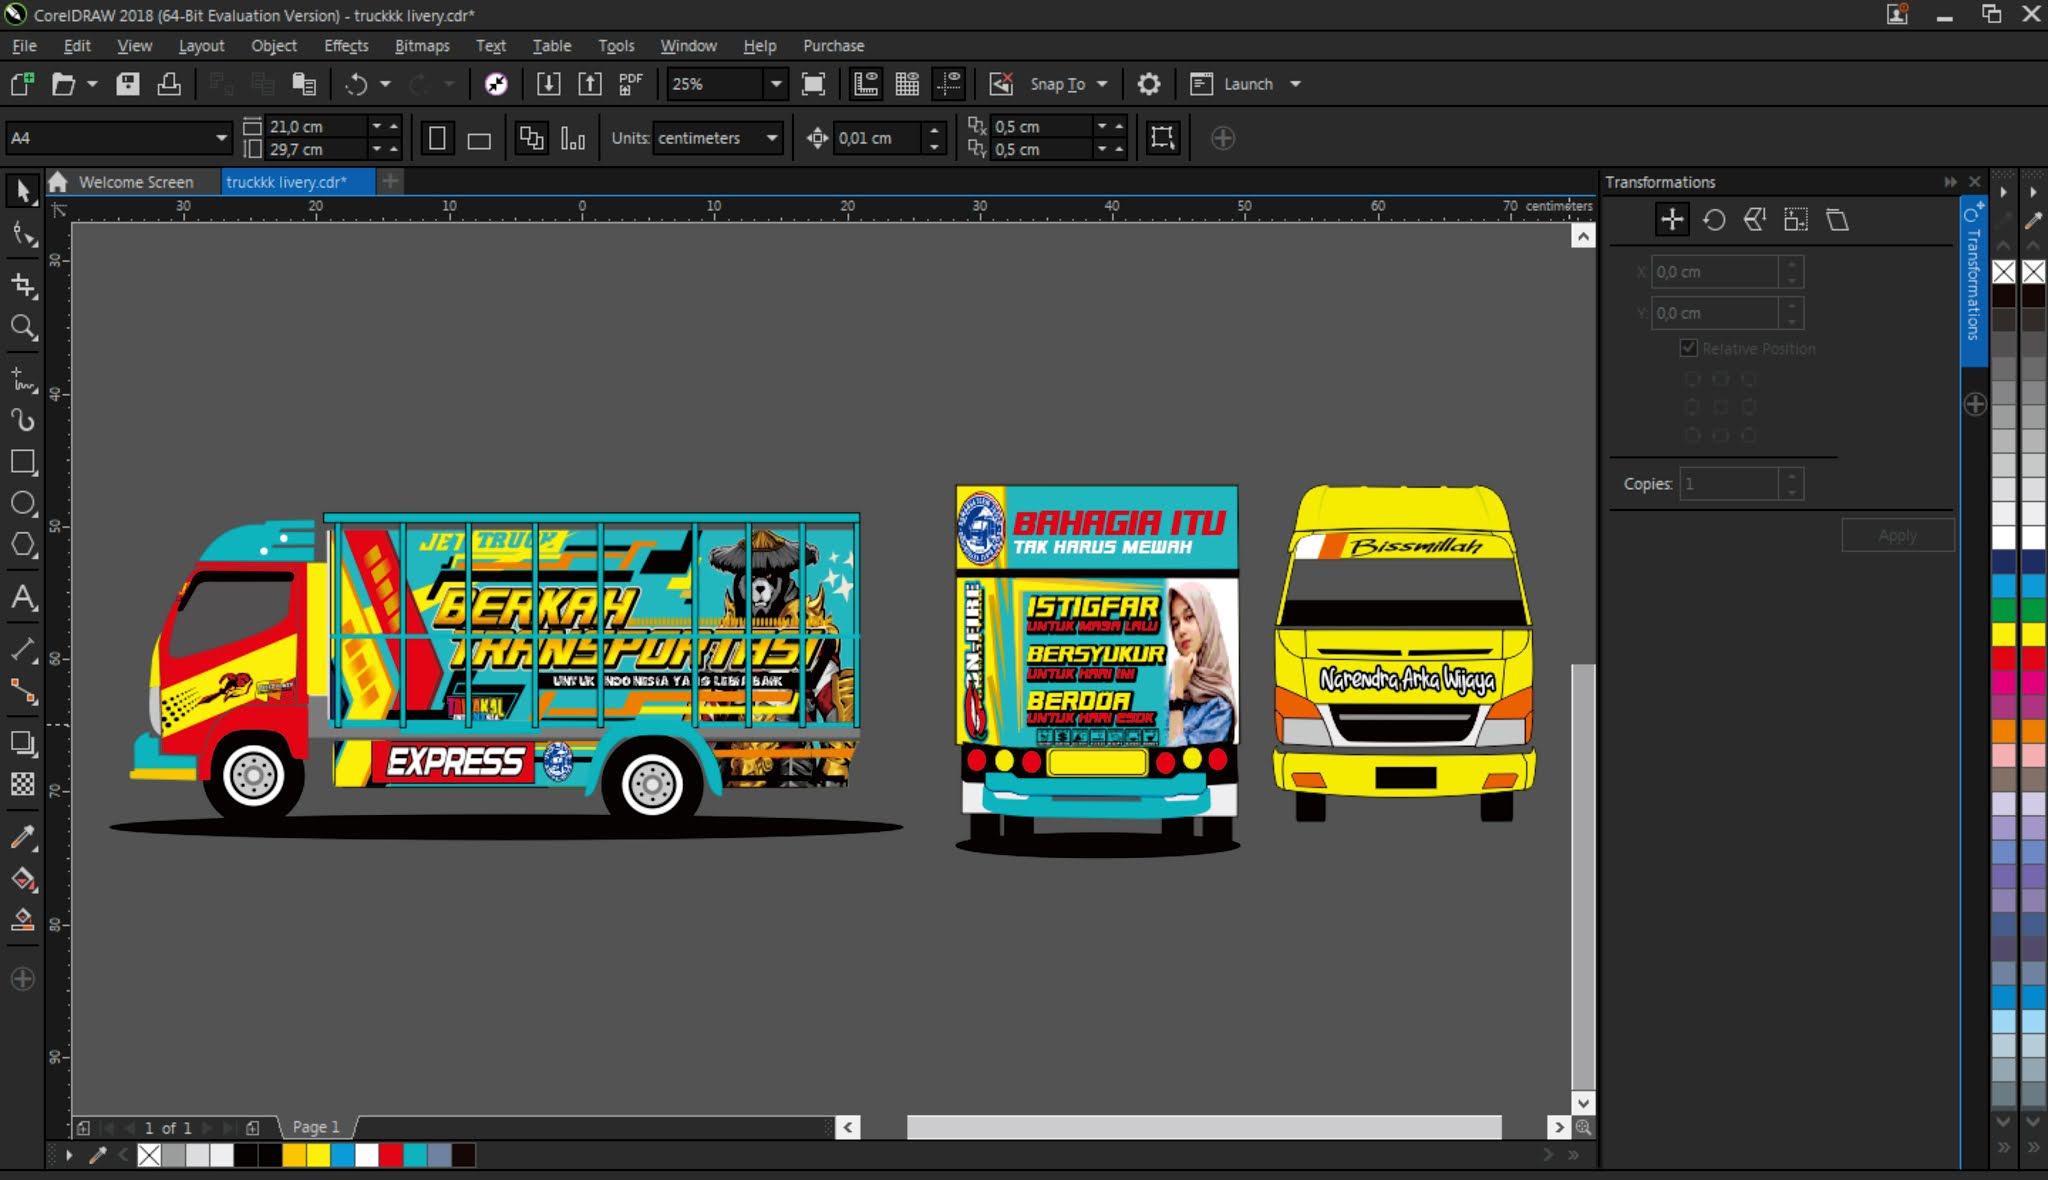
Task: Select the Rectangle tool
Action: pos(24,462)
